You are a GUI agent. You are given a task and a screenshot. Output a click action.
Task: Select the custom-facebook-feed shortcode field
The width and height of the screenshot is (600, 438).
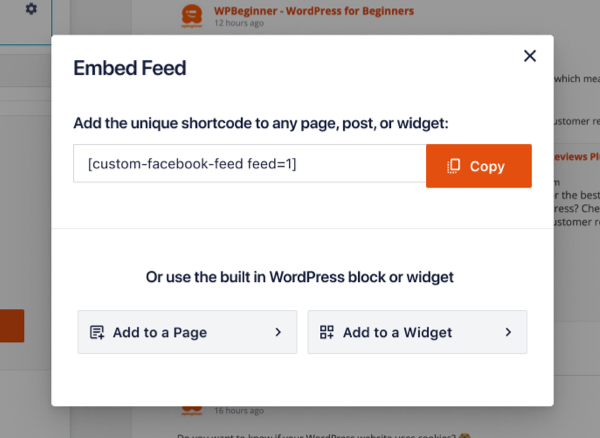point(249,164)
